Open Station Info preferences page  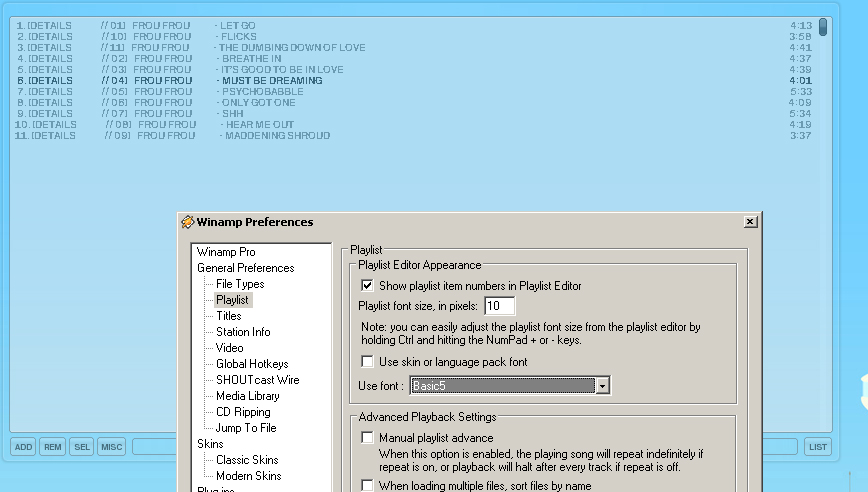[x=243, y=332]
